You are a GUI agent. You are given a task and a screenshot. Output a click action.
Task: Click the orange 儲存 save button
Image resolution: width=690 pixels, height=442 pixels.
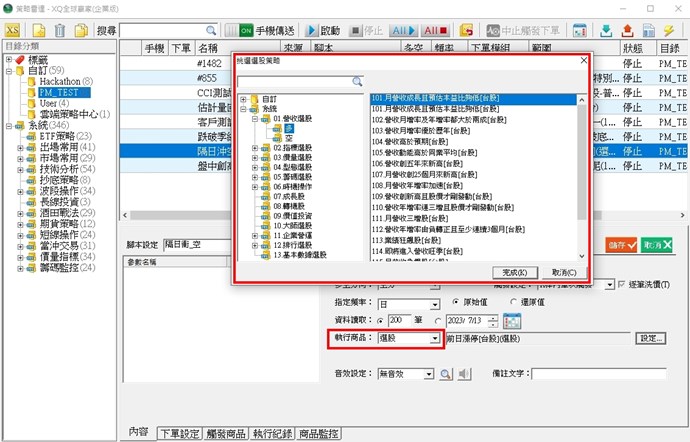pyautogui.click(x=621, y=245)
